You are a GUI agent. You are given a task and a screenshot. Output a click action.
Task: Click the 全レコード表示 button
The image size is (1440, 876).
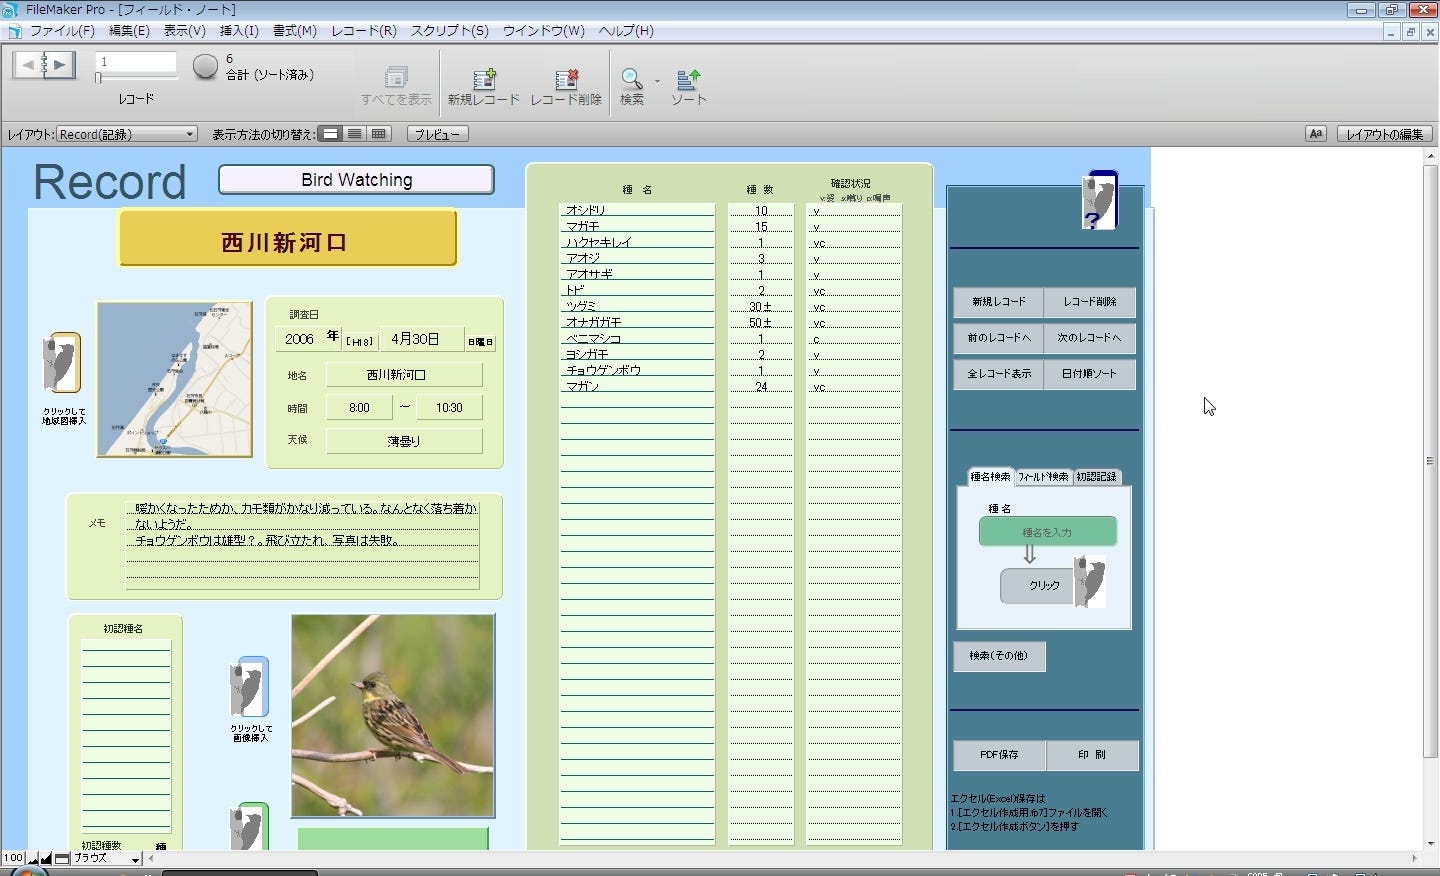(998, 374)
